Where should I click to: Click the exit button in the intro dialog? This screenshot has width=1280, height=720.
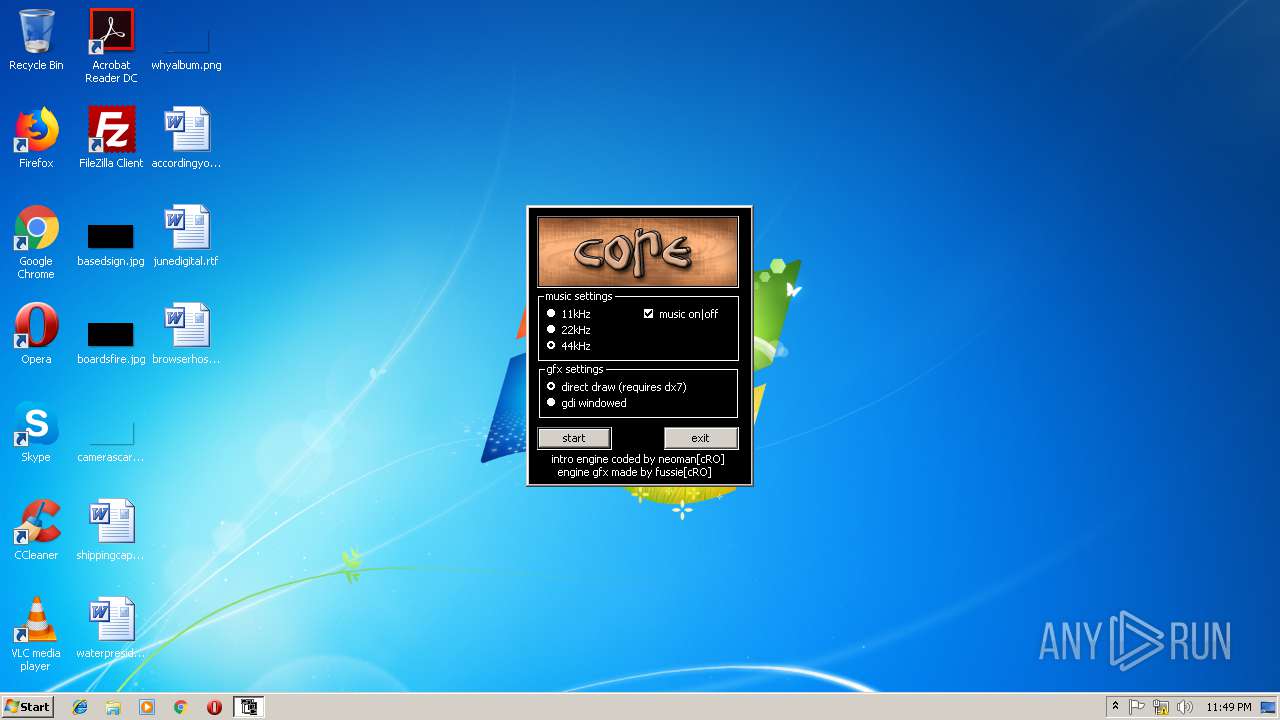[701, 438]
